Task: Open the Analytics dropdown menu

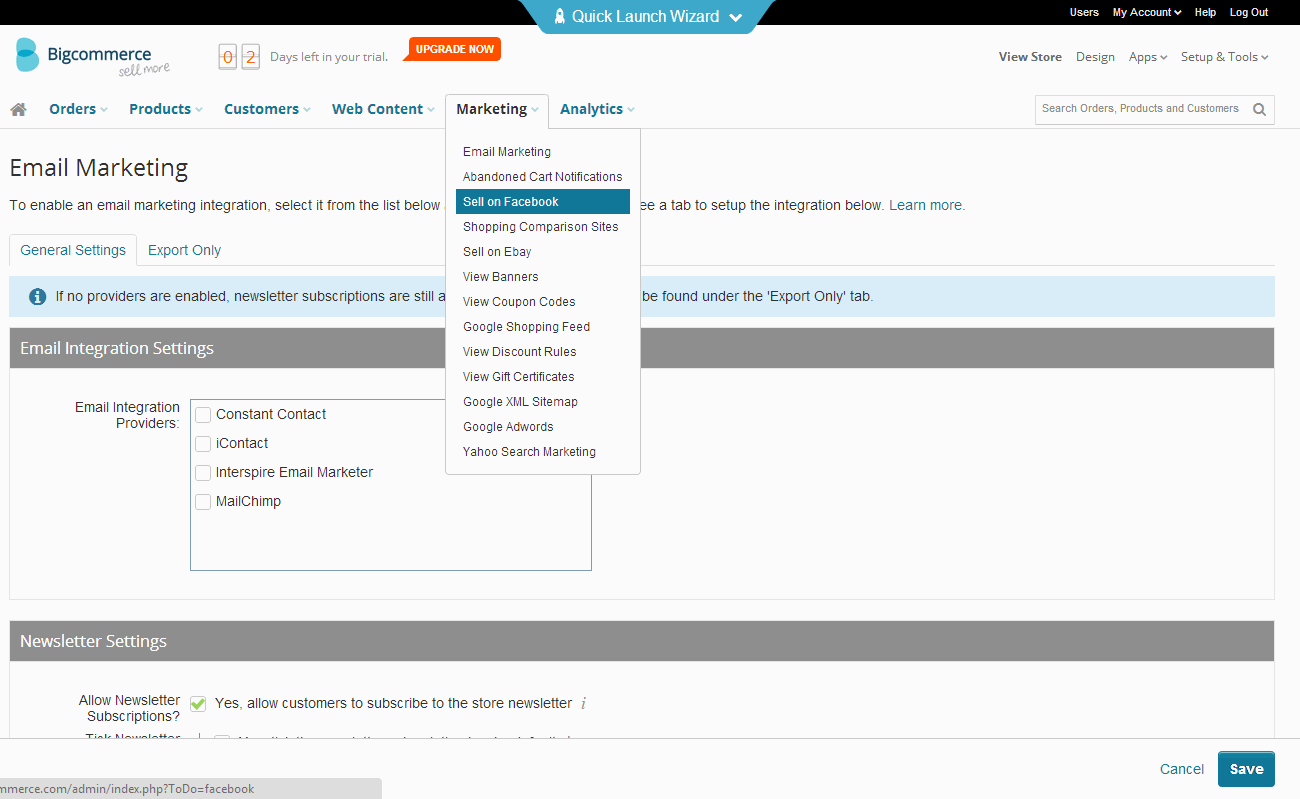Action: tap(596, 109)
